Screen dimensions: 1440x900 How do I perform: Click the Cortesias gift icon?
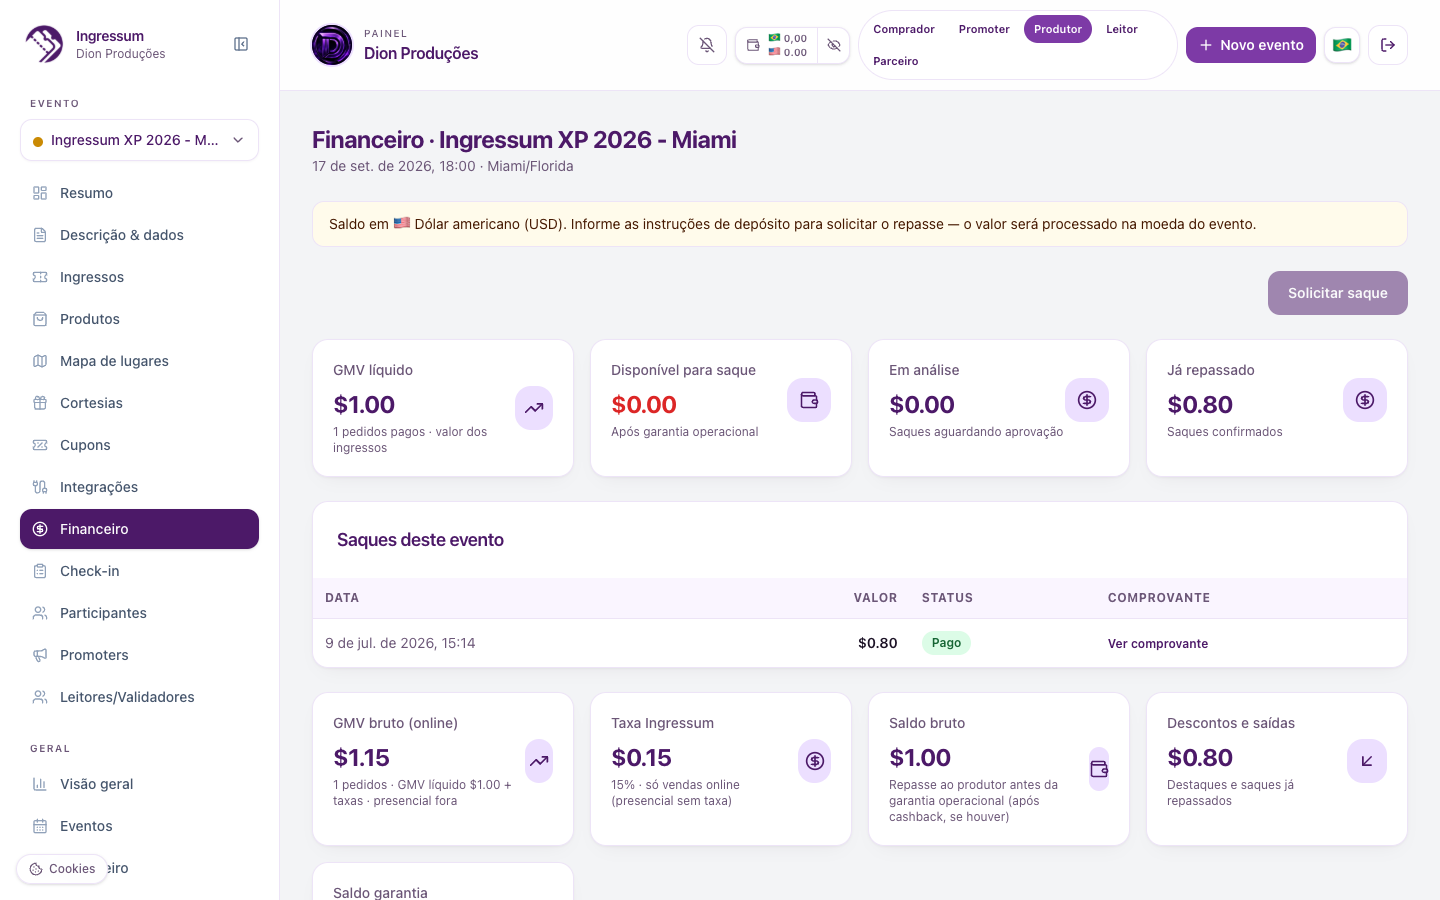tap(40, 403)
